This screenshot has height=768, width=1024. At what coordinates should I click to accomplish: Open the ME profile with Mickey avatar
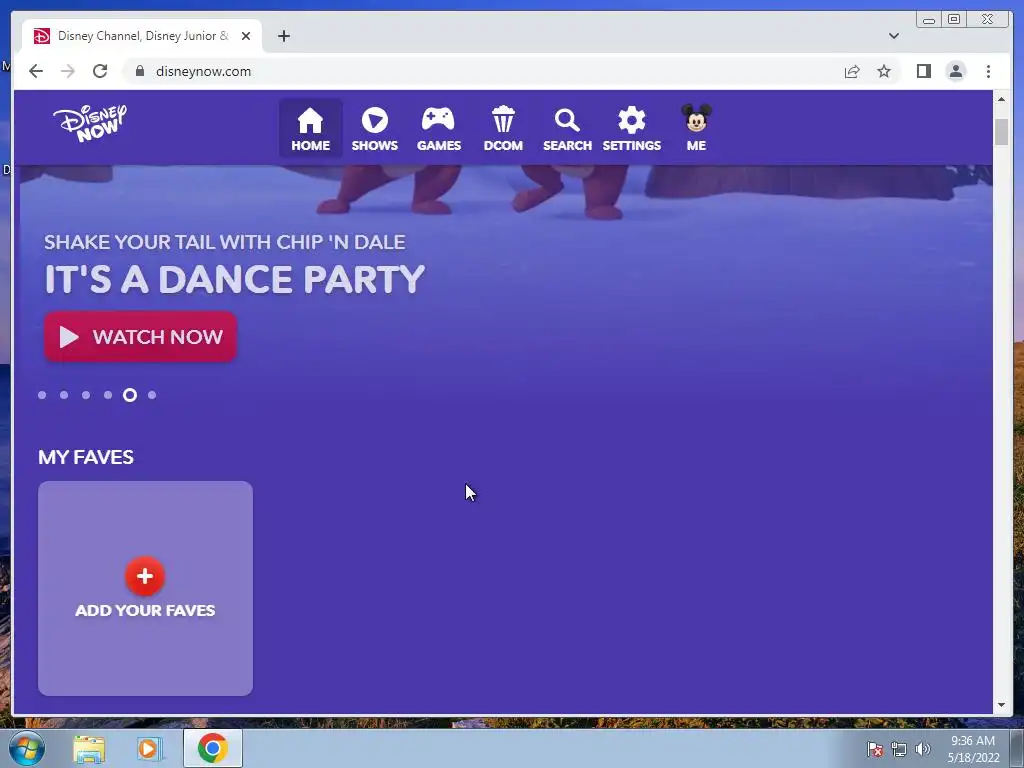point(696,128)
